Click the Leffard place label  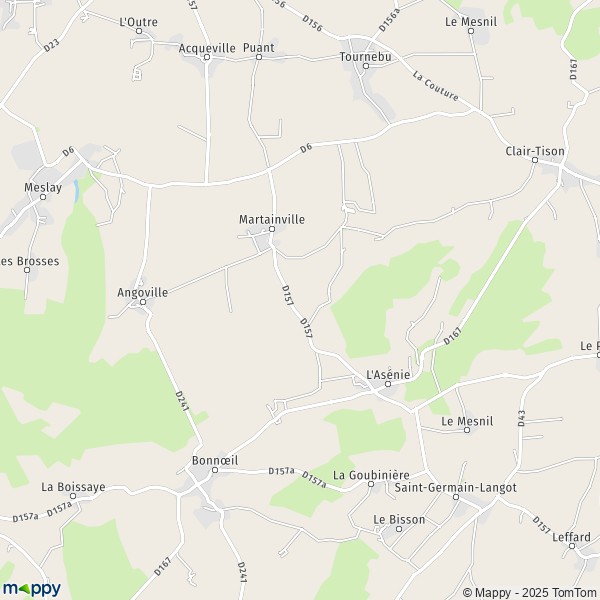click(571, 537)
